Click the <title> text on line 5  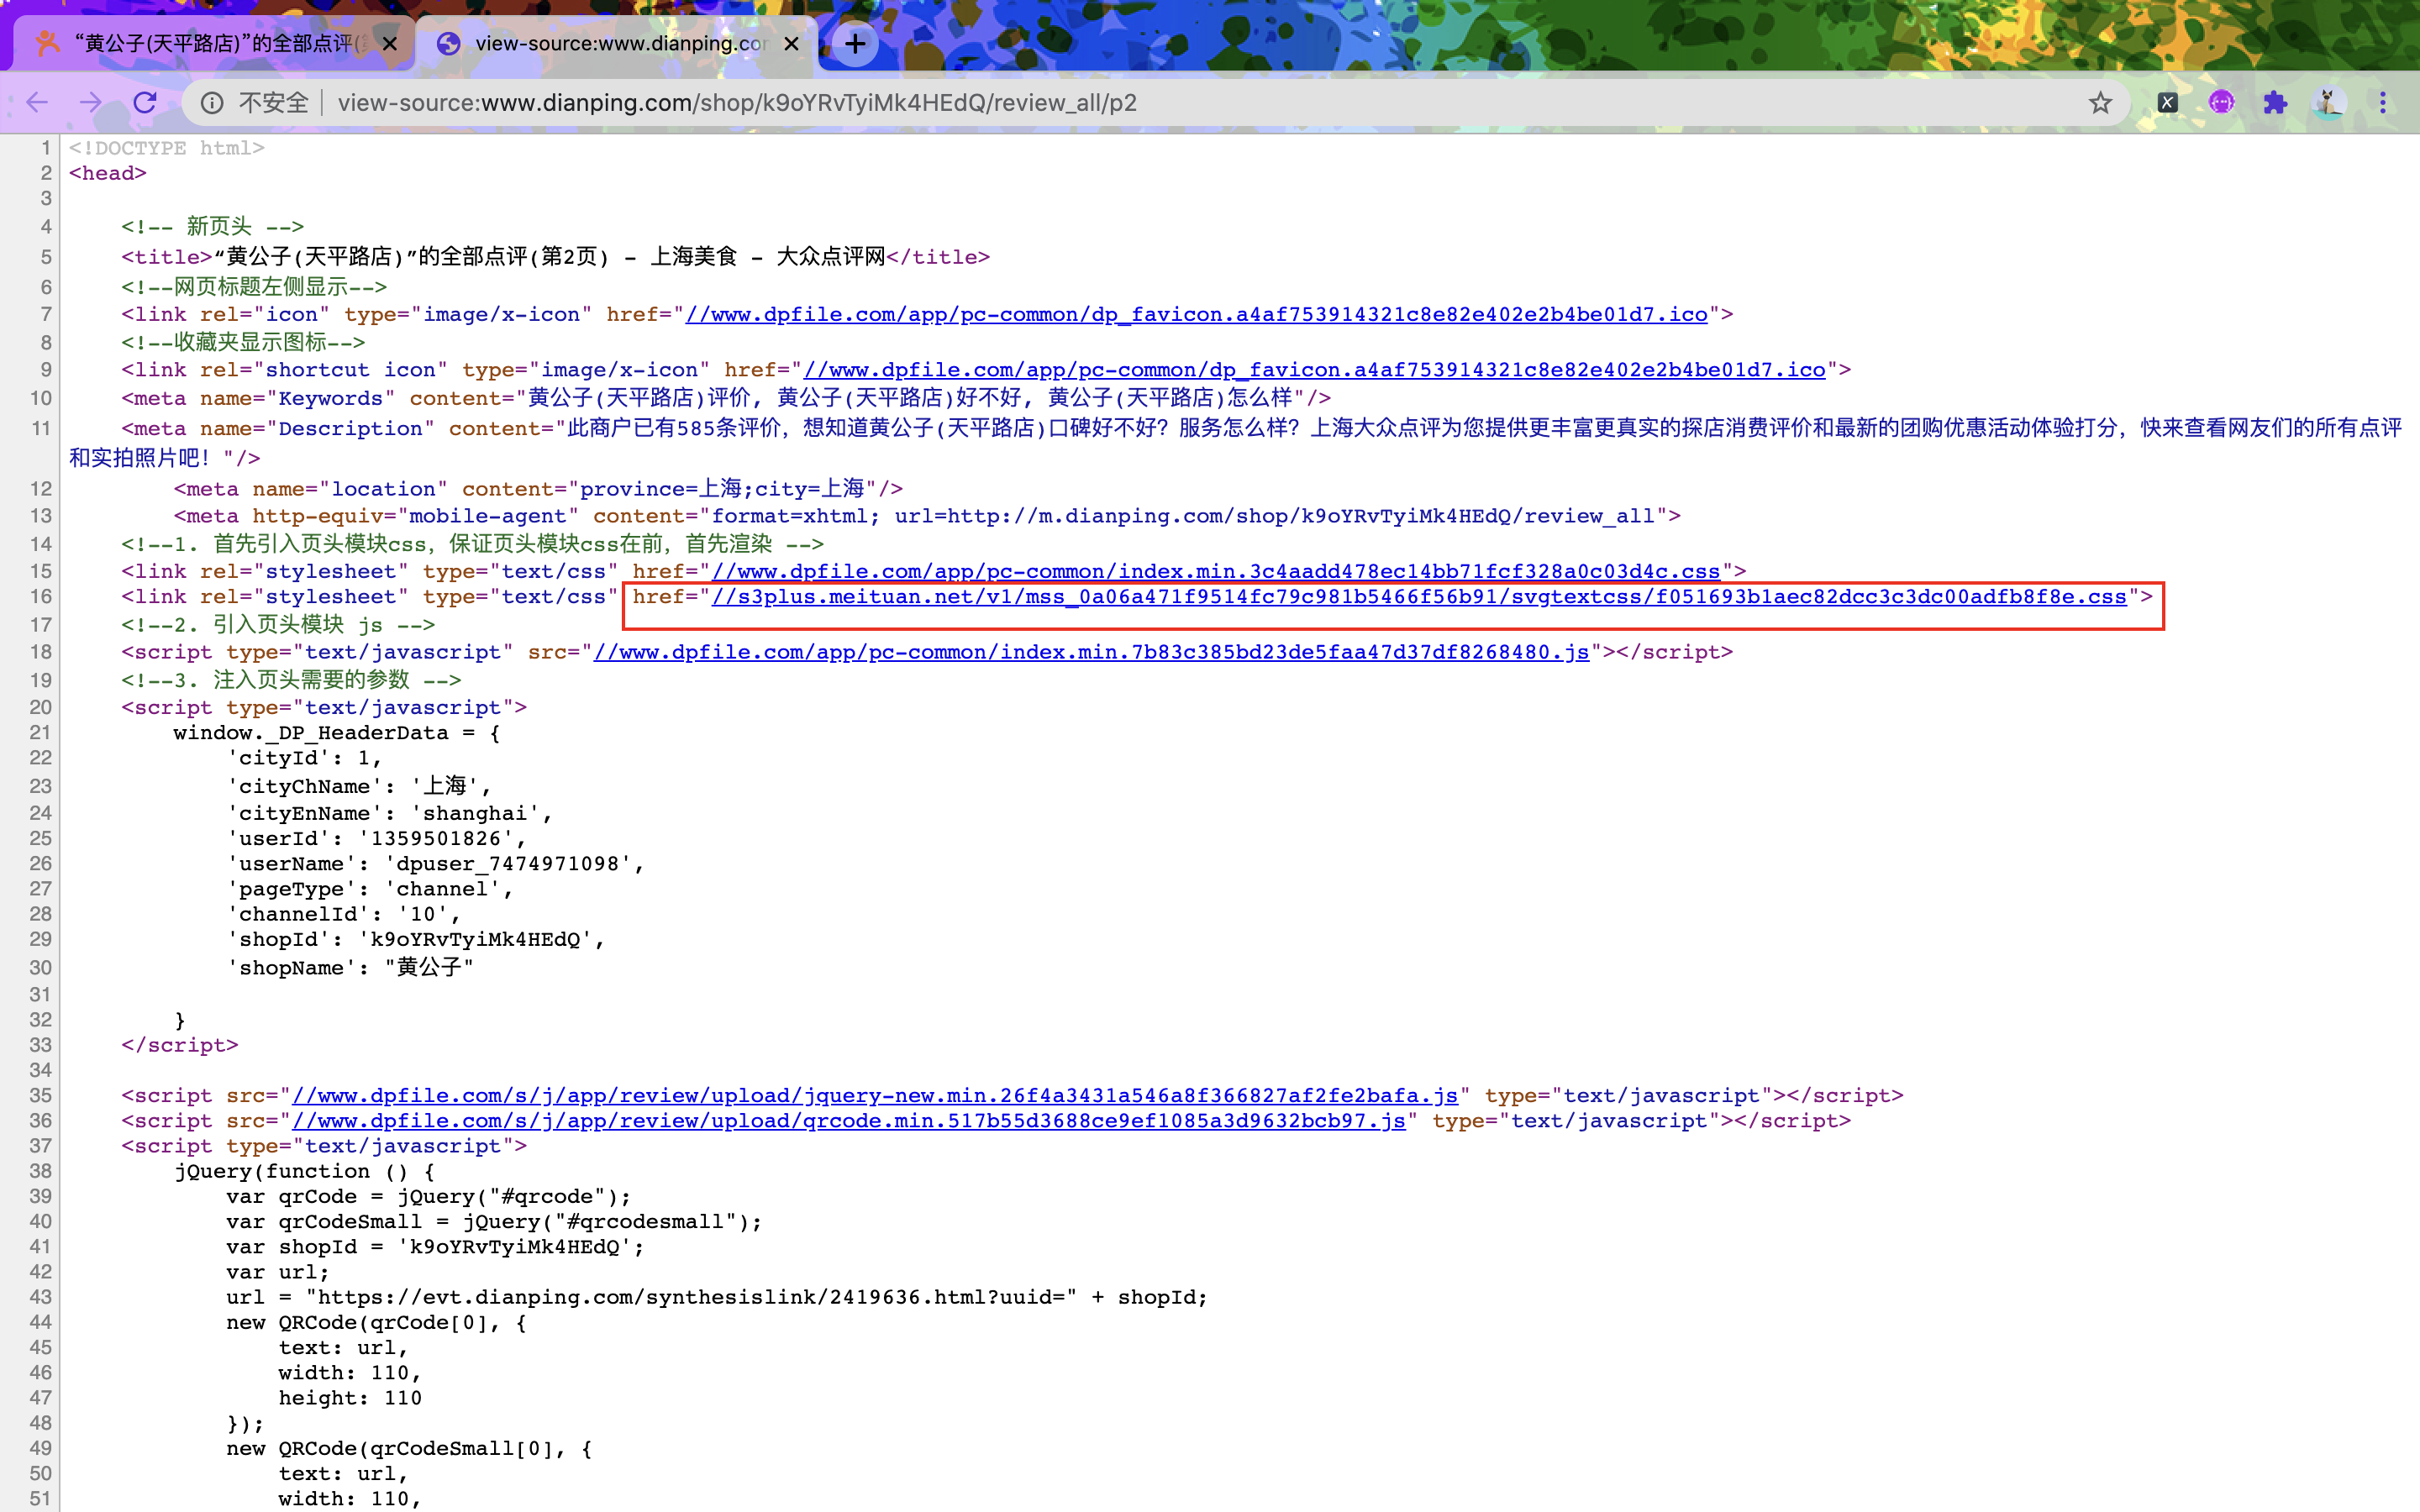[555, 257]
